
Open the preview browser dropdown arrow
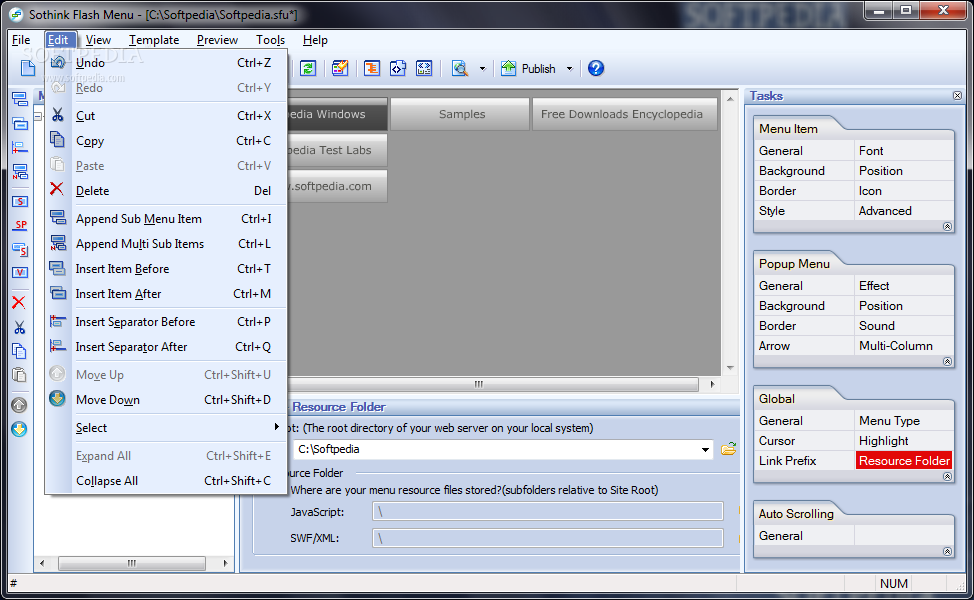click(482, 69)
